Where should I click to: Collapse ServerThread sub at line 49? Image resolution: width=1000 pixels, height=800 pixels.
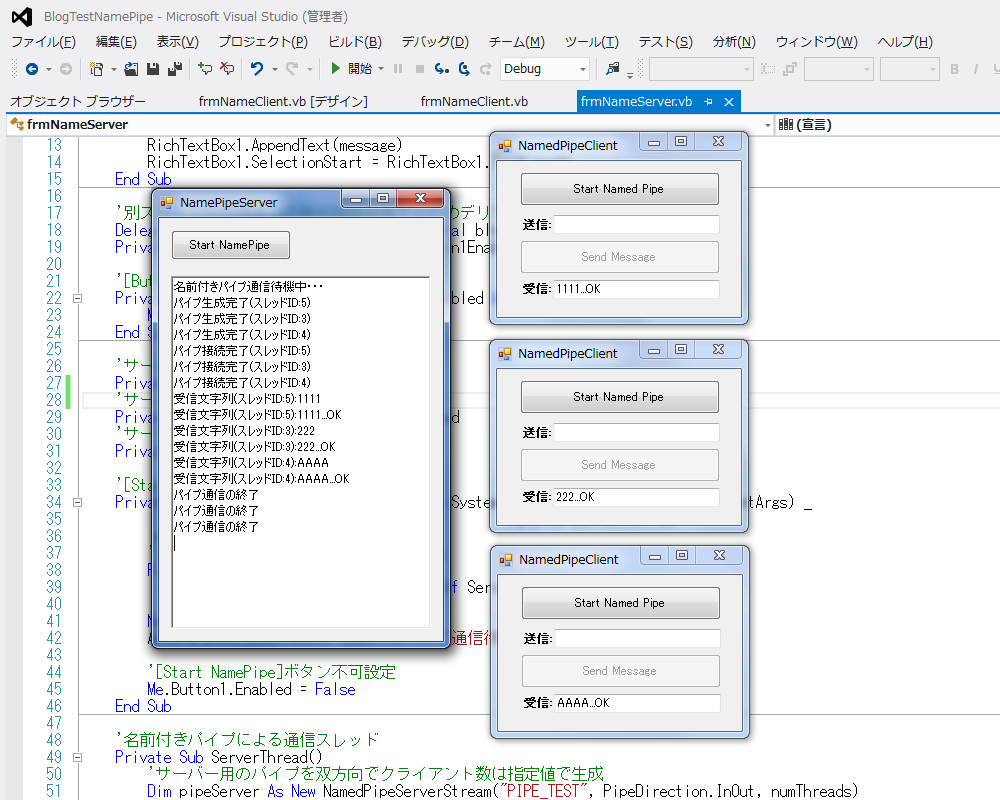coord(77,757)
